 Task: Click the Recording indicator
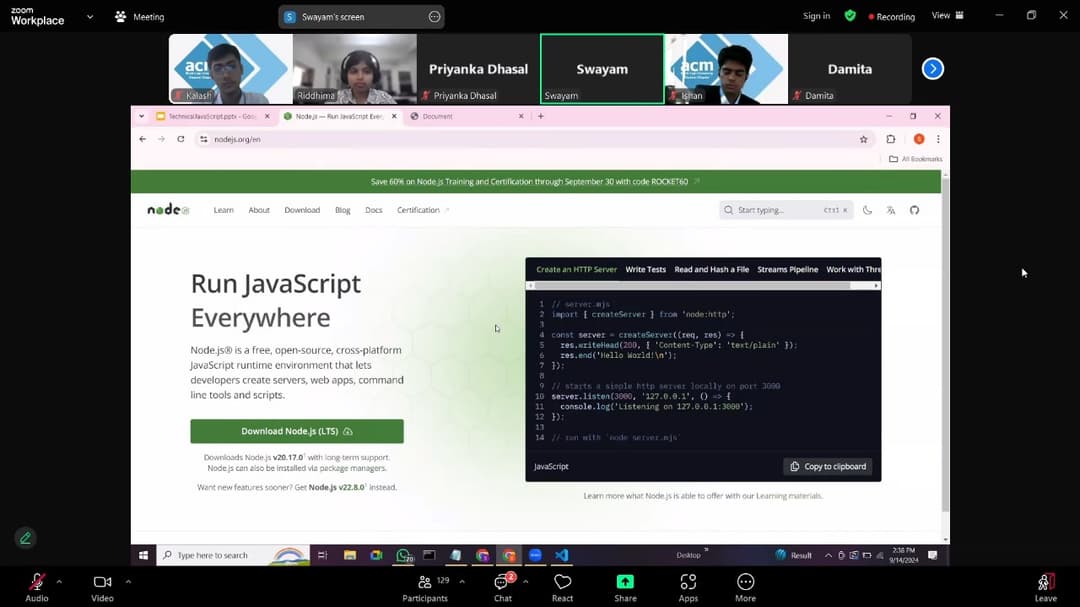(891, 17)
